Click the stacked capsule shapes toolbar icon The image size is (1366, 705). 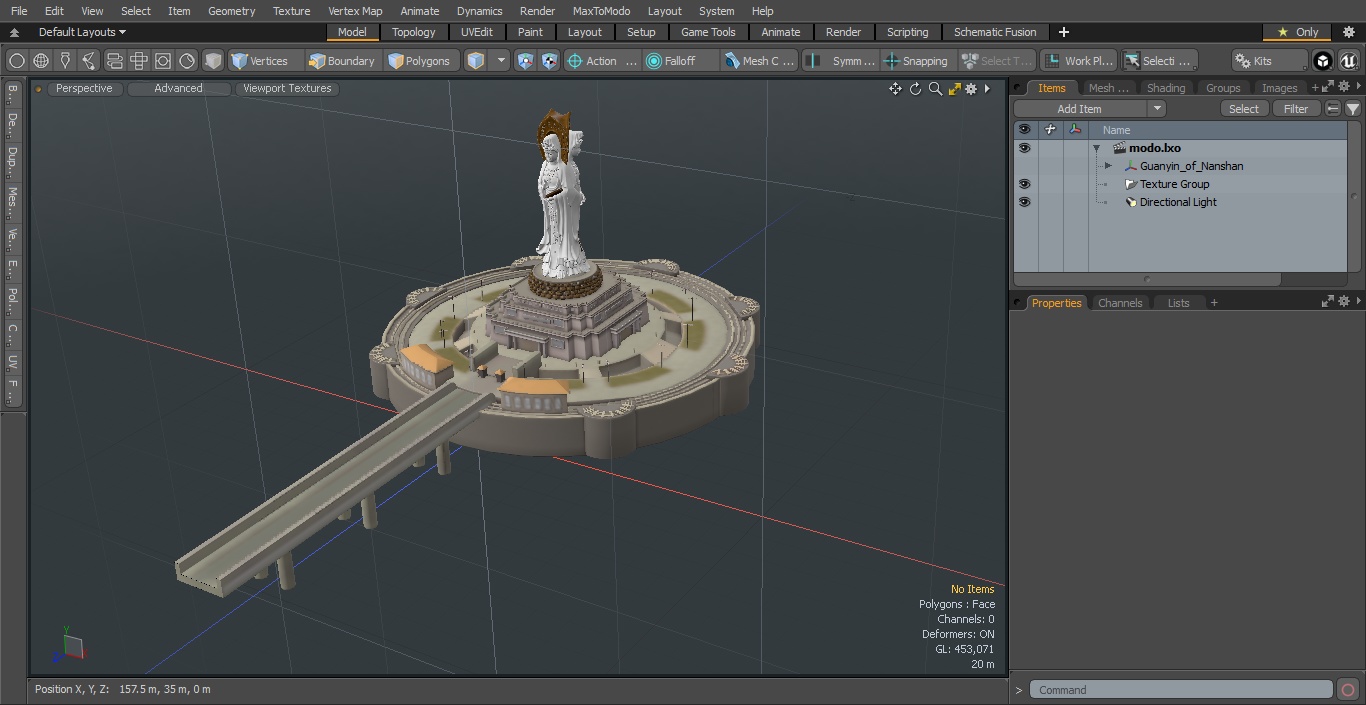pos(114,61)
